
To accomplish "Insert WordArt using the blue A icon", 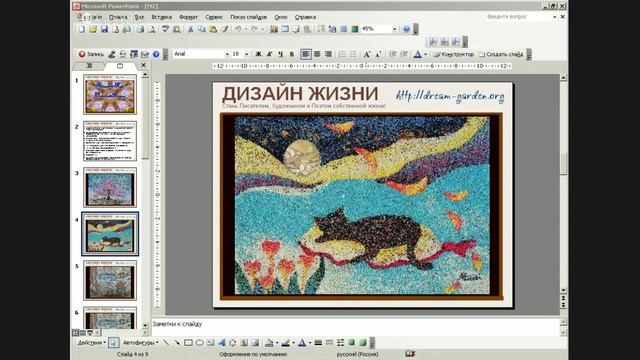I will (222, 342).
